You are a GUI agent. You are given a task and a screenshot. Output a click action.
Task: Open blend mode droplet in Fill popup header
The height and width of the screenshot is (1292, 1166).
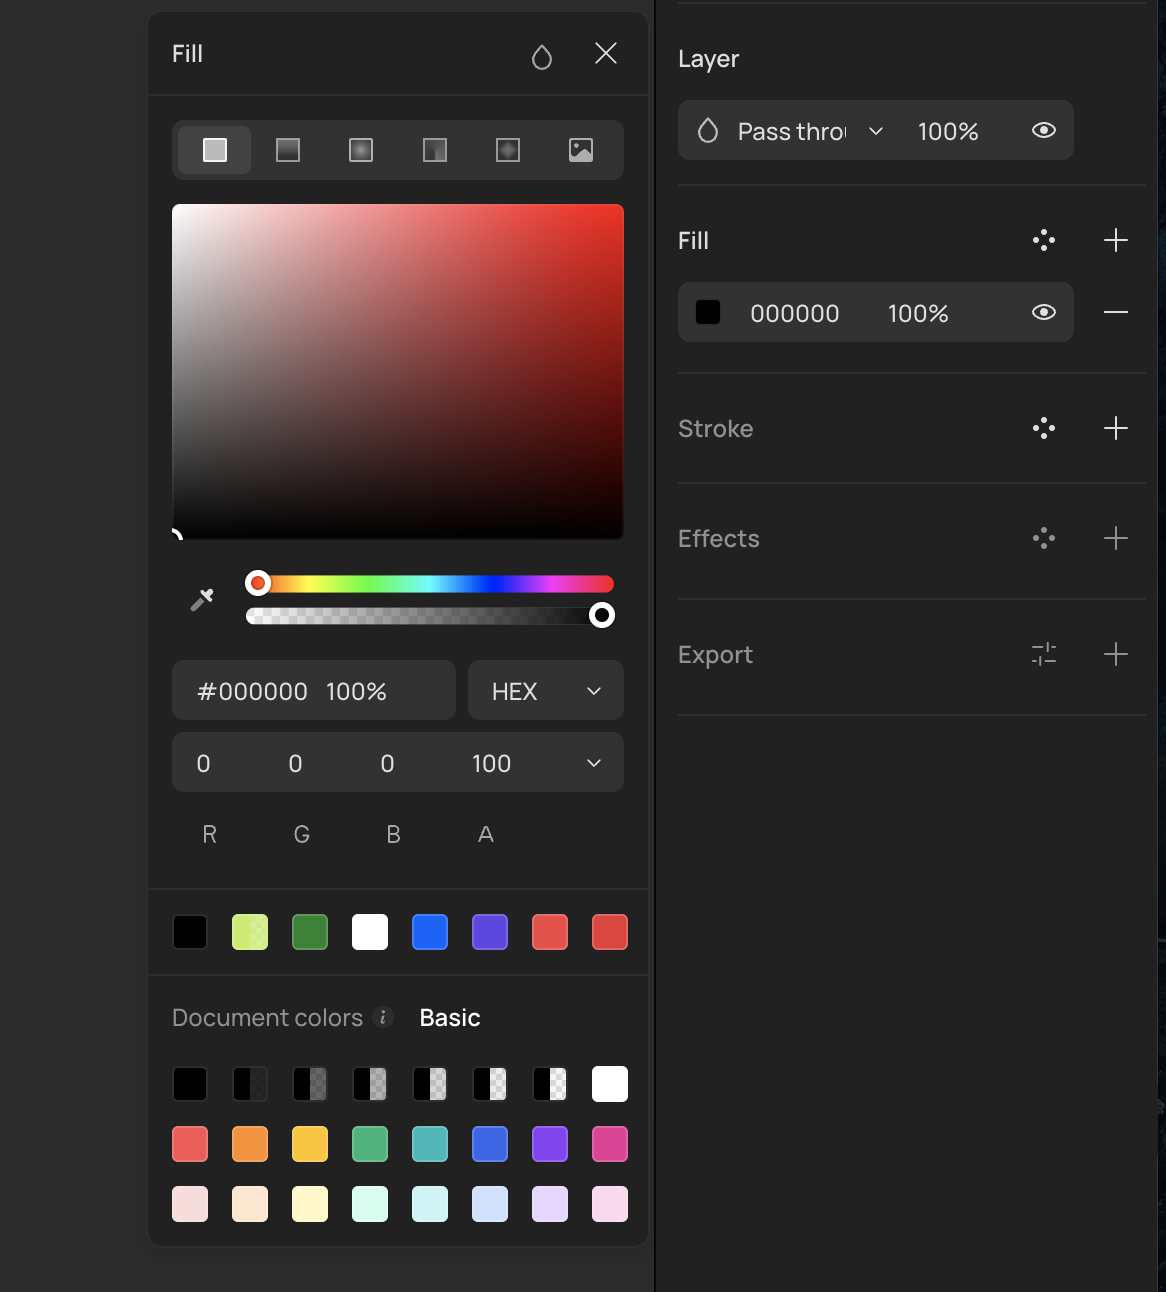click(542, 57)
